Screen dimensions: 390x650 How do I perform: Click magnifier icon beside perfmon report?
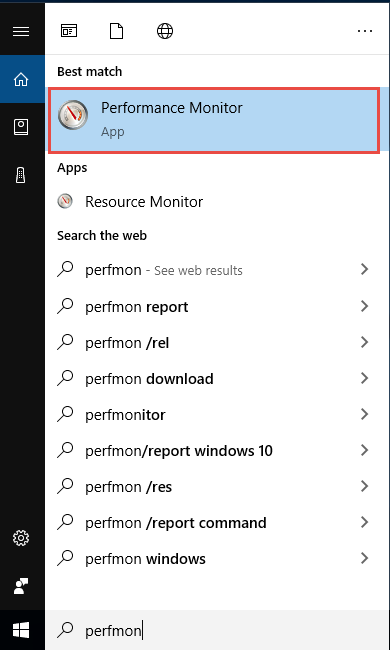pyautogui.click(x=65, y=306)
